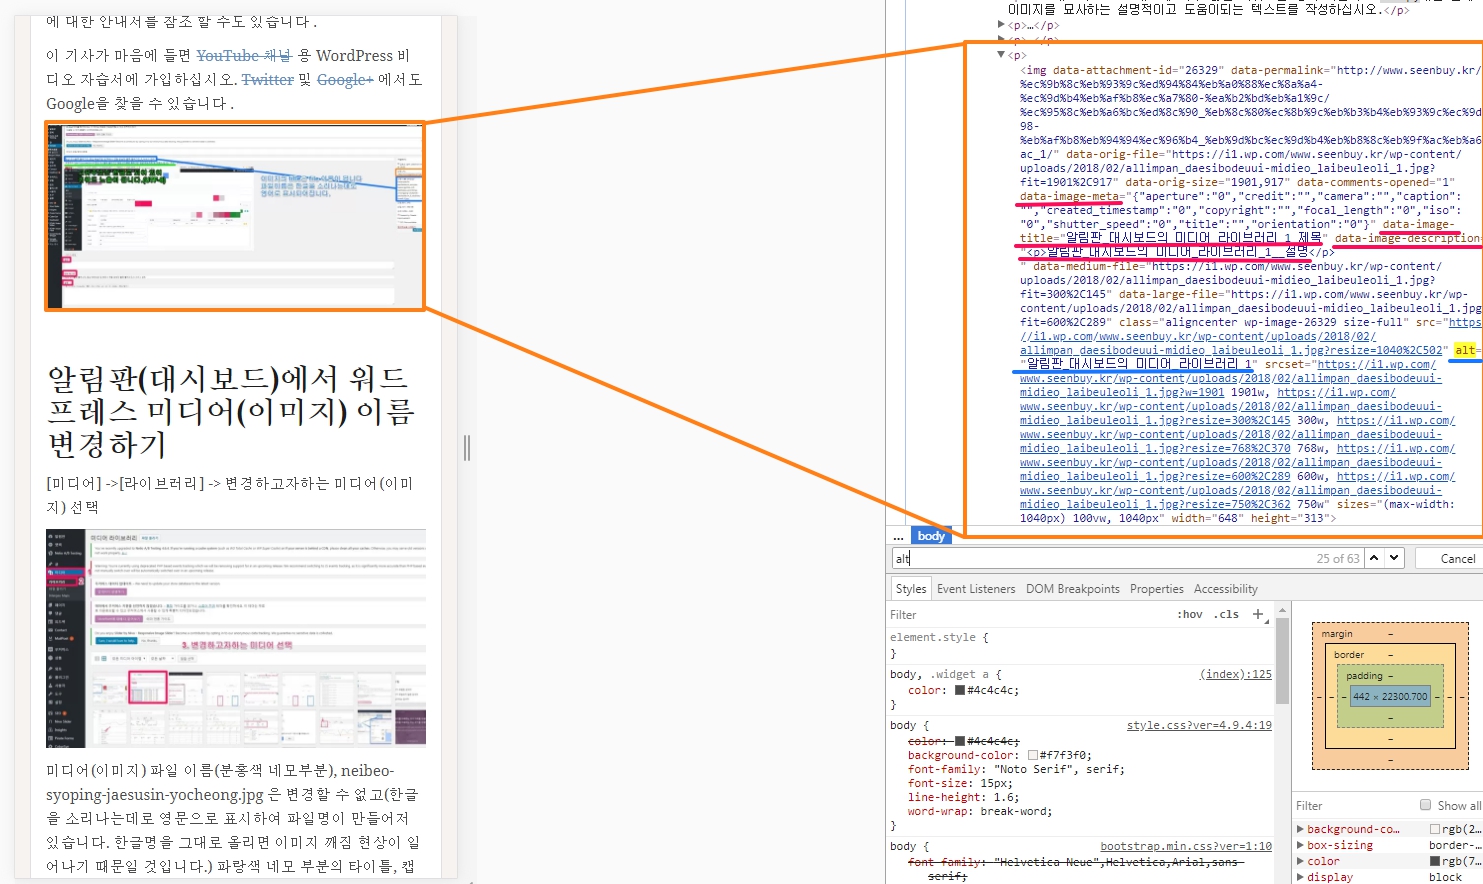
Task: Toggle .cls element classes panel
Action: pyautogui.click(x=1228, y=614)
